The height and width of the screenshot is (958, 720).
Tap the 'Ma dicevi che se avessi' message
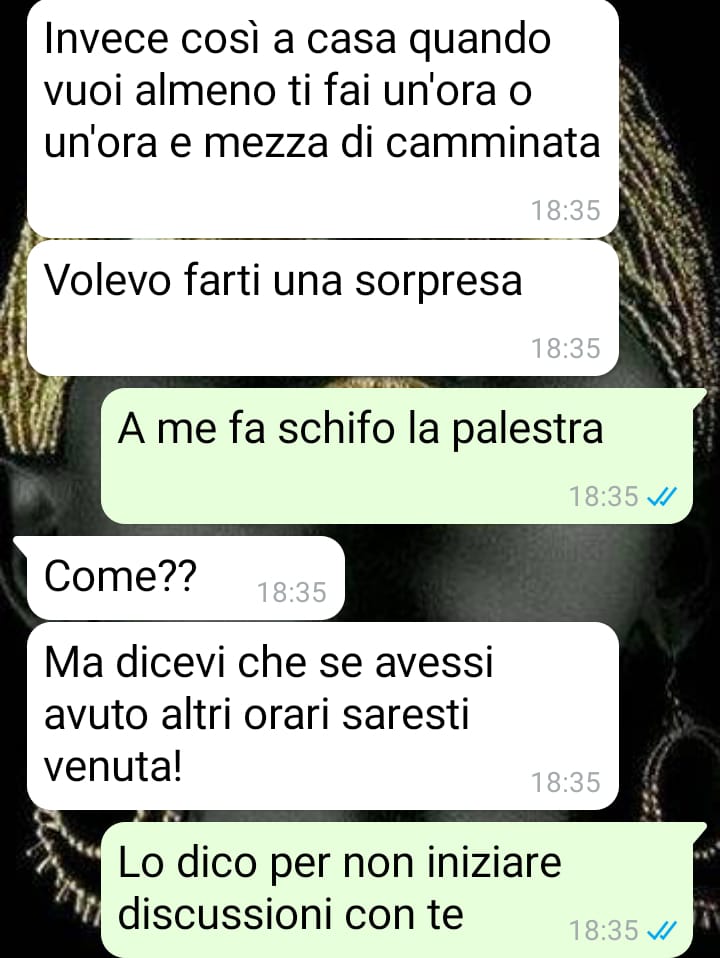pyautogui.click(x=323, y=716)
